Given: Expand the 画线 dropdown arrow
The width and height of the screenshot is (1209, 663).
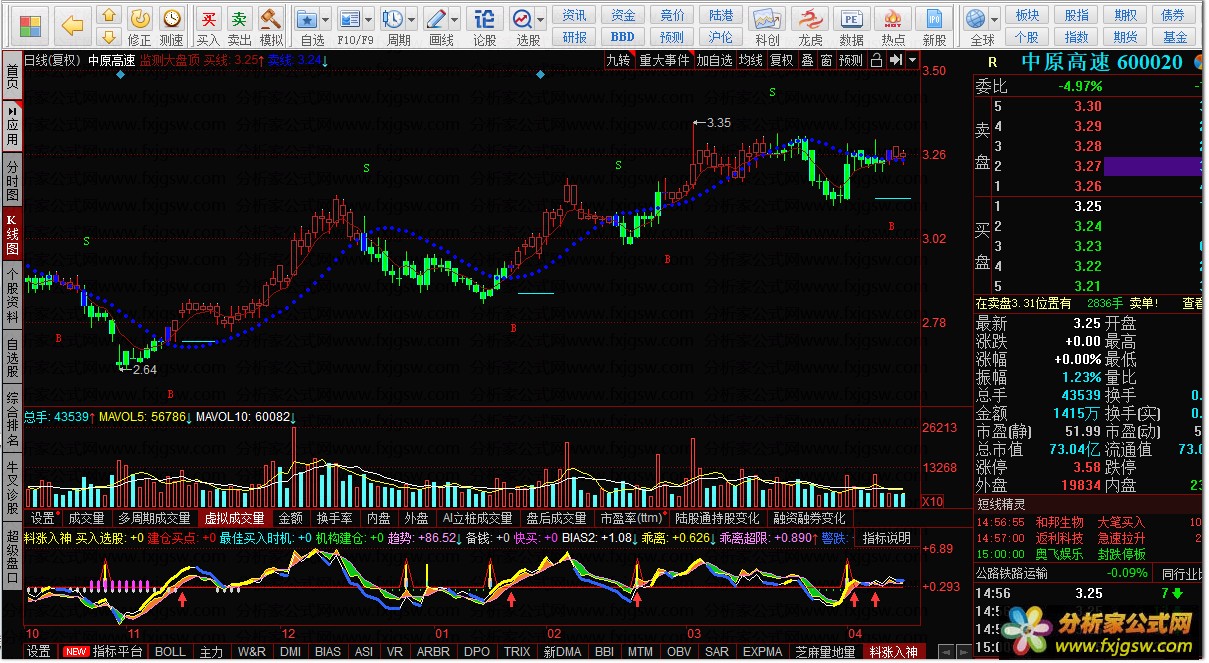Looking at the screenshot, I should pos(455,19).
